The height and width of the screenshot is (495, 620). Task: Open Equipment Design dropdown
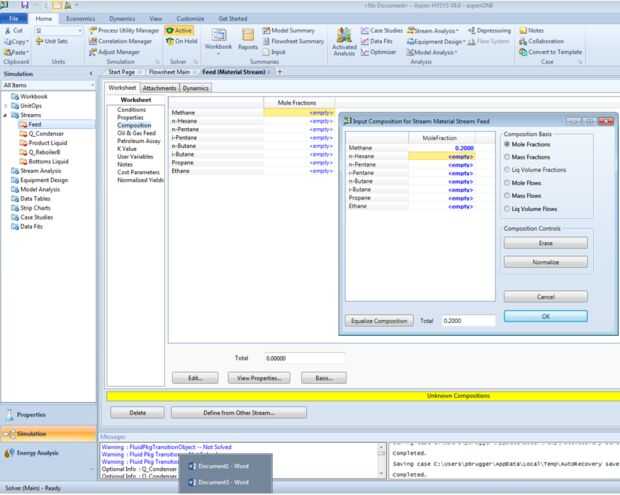pyautogui.click(x=437, y=41)
